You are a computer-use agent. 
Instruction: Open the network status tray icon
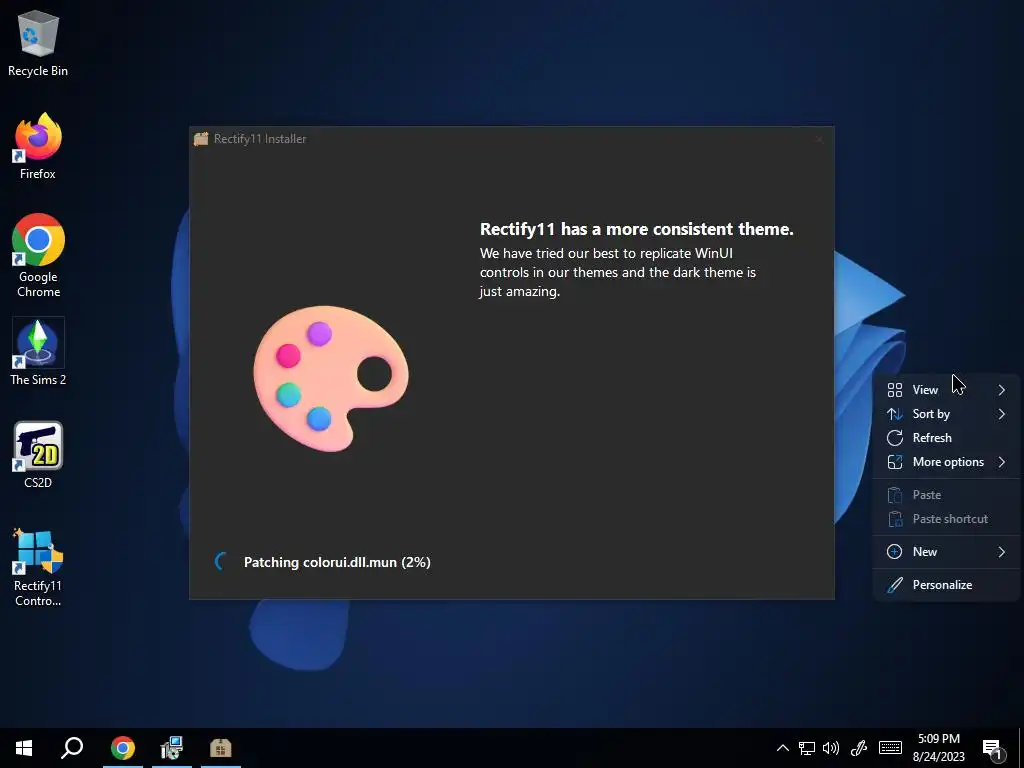(807, 748)
